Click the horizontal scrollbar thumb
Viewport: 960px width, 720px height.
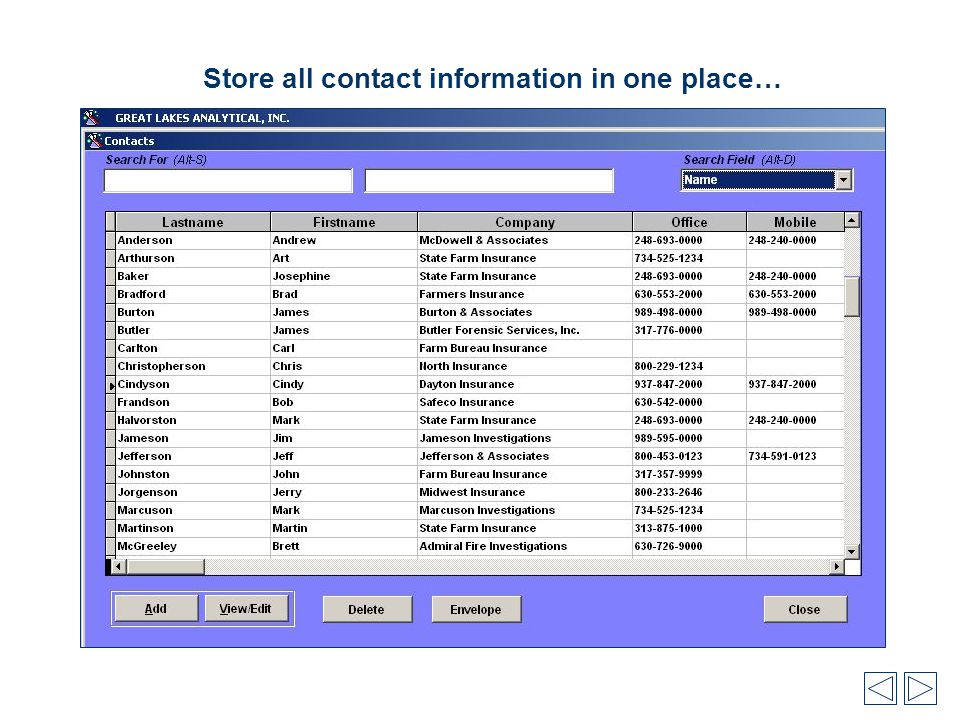point(165,566)
